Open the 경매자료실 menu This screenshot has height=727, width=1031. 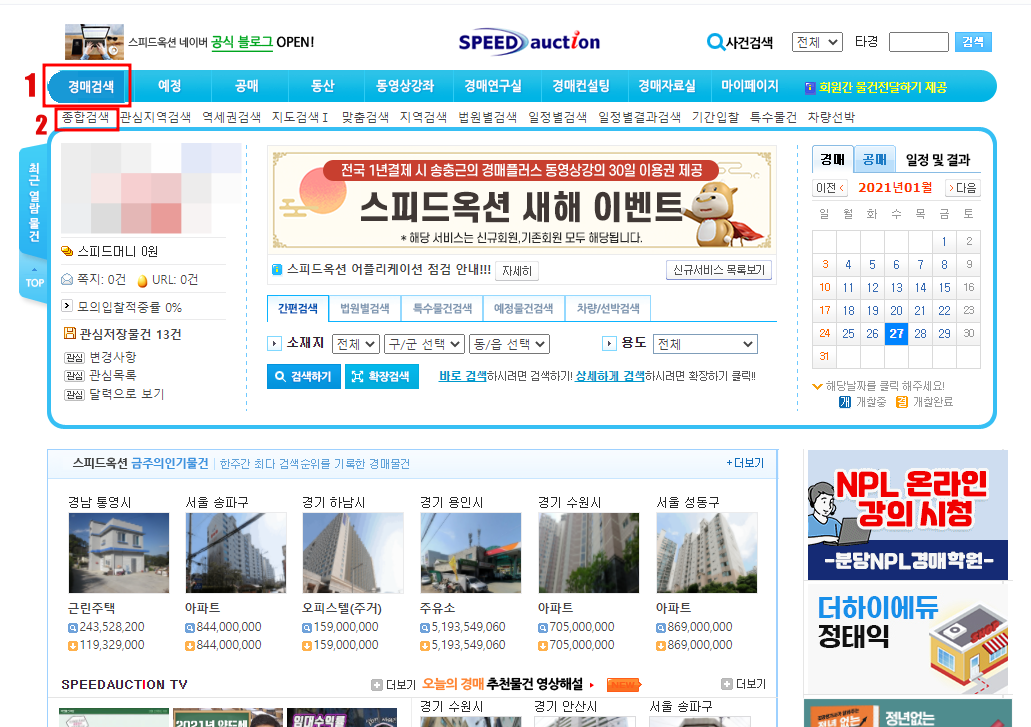pyautogui.click(x=667, y=86)
